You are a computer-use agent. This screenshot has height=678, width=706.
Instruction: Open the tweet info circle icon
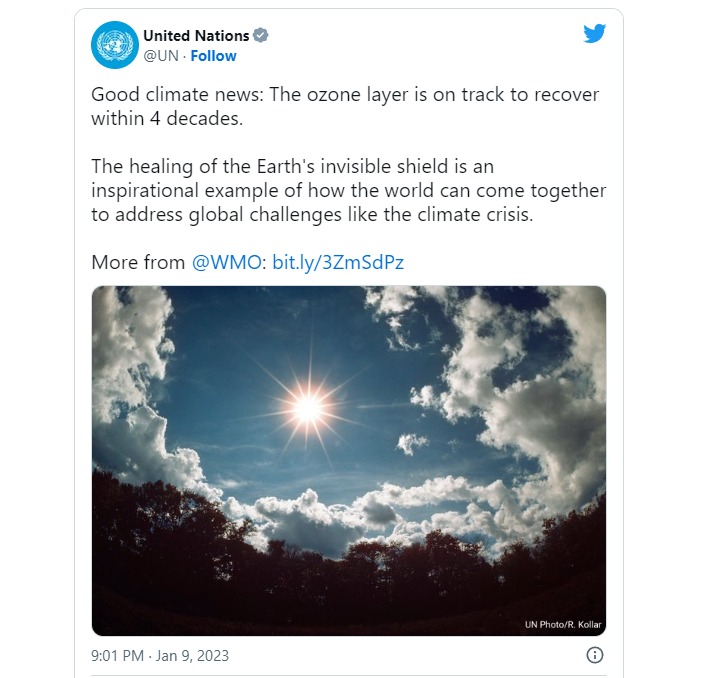pyautogui.click(x=595, y=655)
